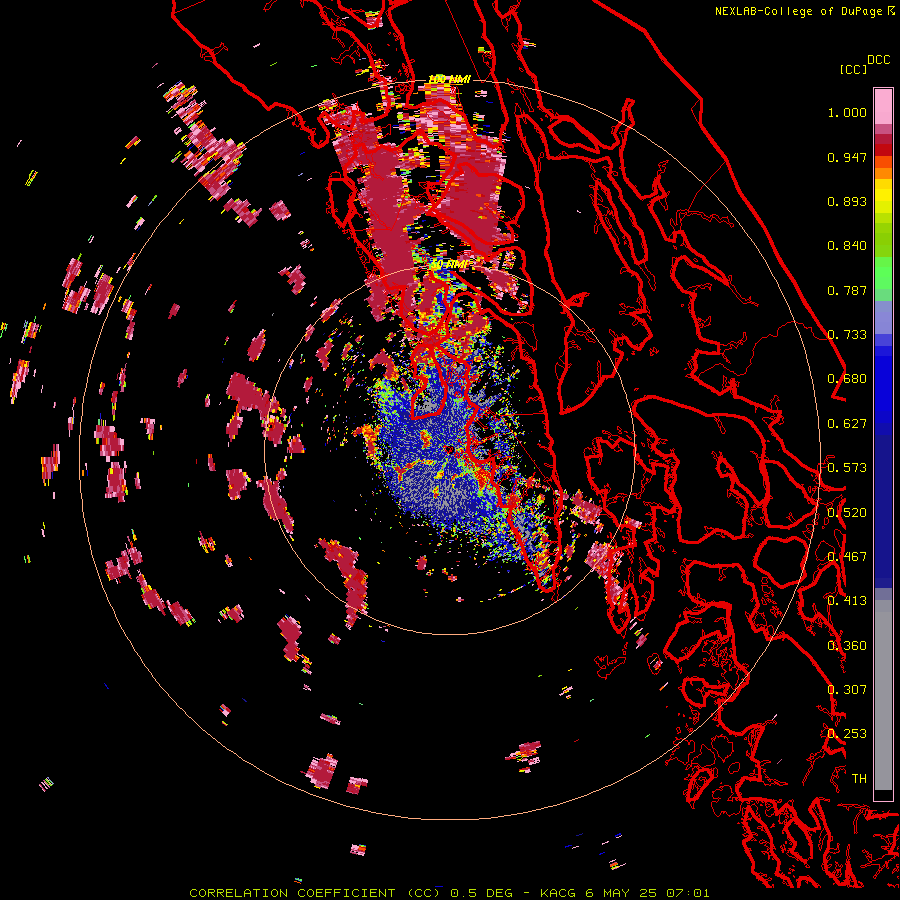
Task: Click the 0.787 scale value label
Action: (847, 290)
